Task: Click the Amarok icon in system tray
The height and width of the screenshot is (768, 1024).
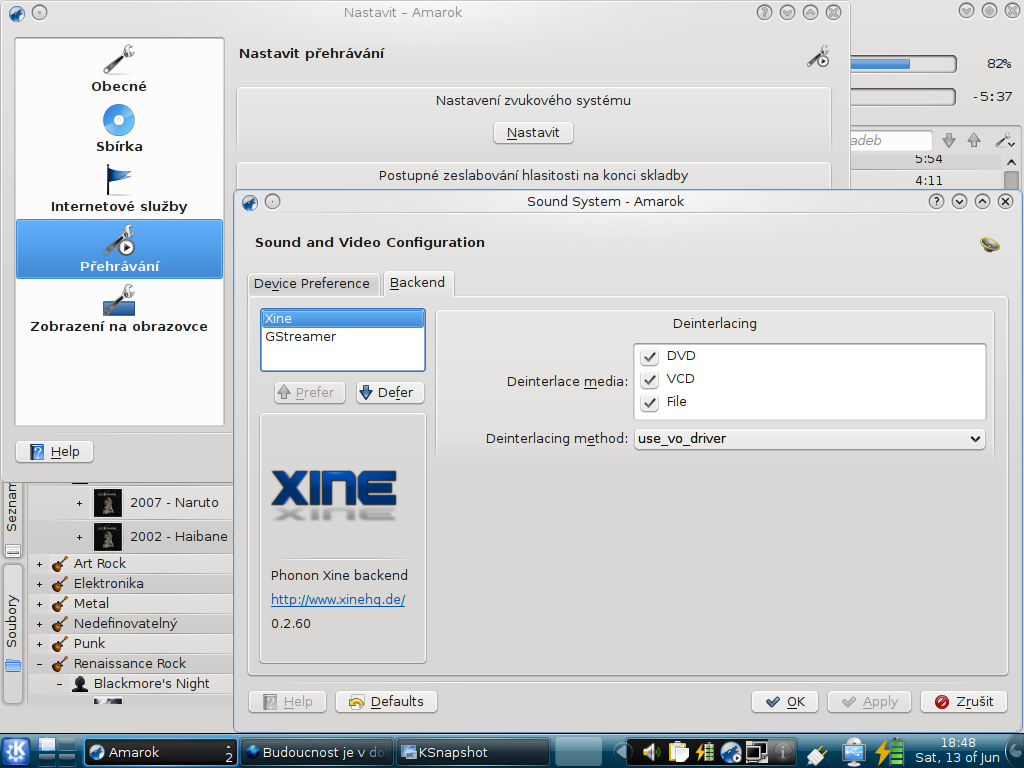Action: point(731,752)
